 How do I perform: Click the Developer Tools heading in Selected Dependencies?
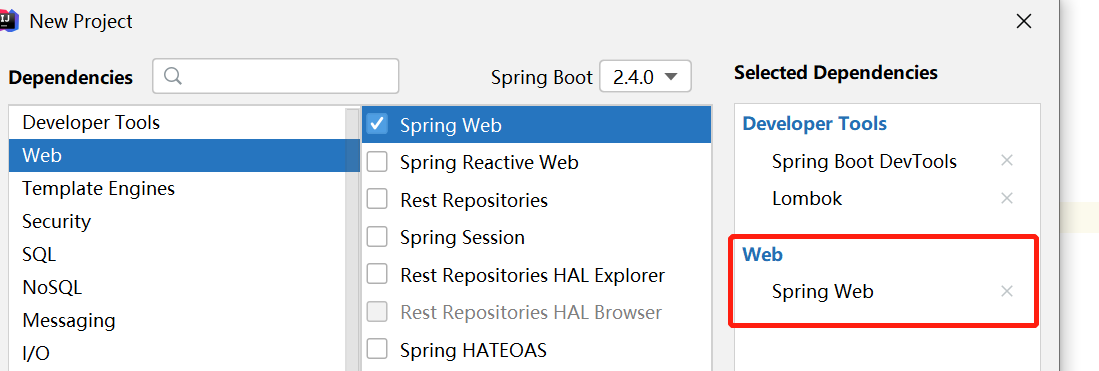[x=814, y=124]
